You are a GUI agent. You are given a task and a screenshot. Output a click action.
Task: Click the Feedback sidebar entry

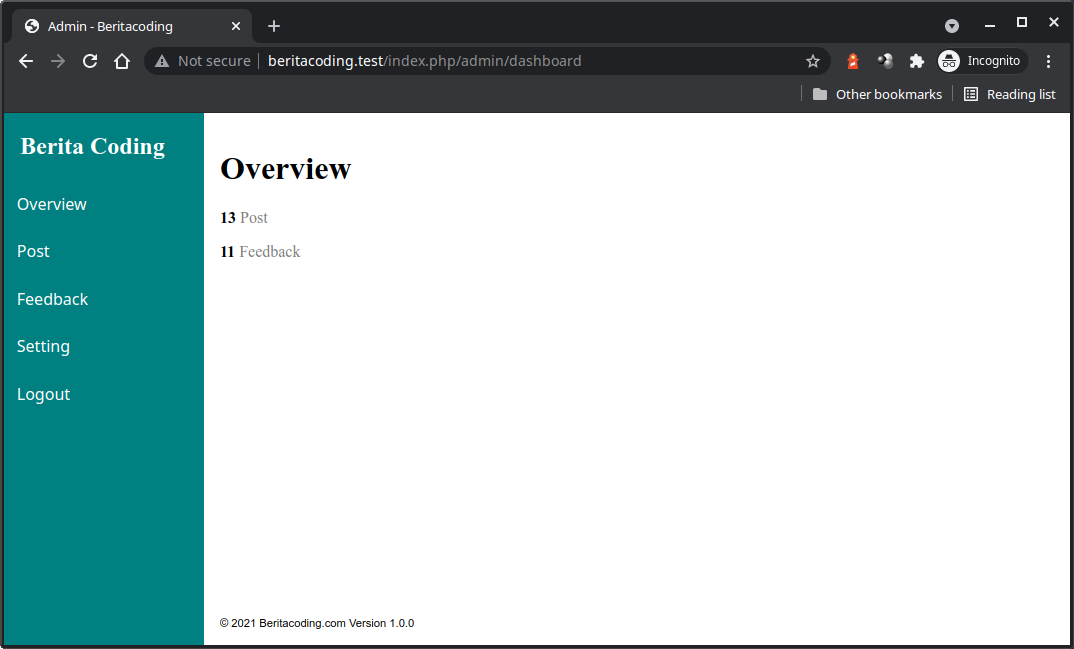point(52,298)
